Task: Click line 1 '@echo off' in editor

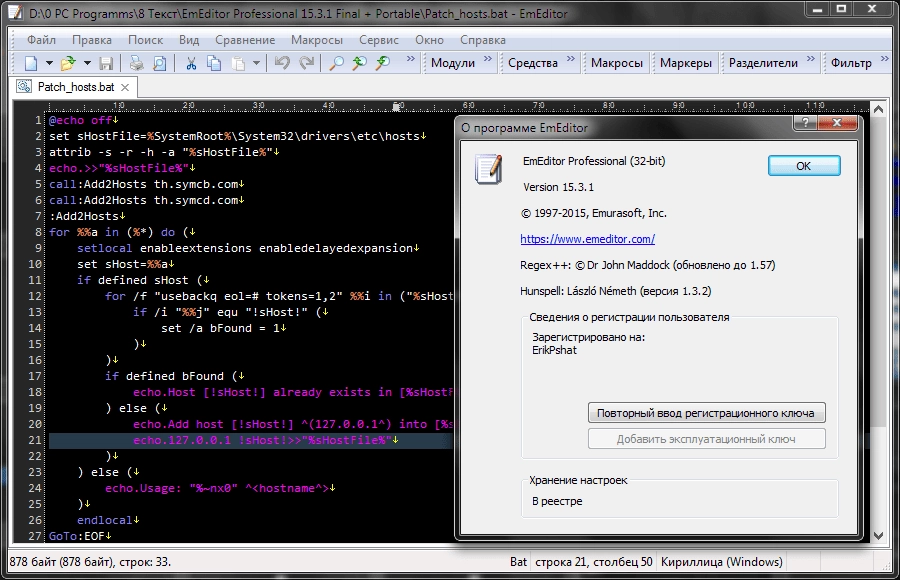Action: point(83,120)
